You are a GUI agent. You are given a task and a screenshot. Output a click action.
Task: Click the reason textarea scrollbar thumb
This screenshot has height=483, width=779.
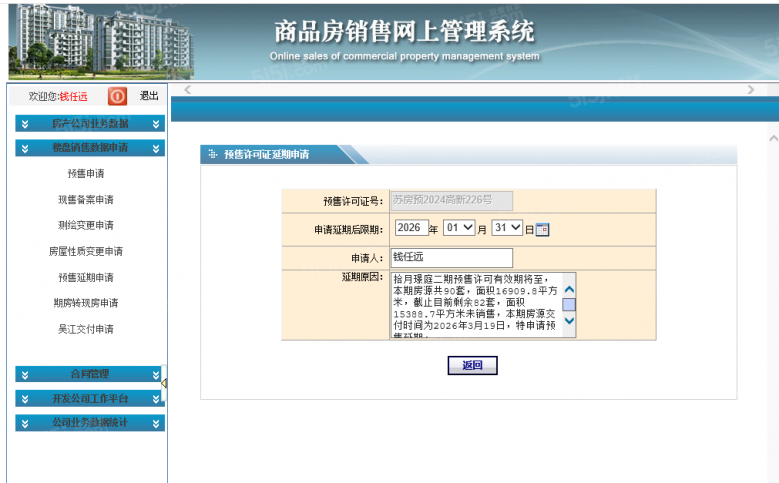(x=568, y=304)
